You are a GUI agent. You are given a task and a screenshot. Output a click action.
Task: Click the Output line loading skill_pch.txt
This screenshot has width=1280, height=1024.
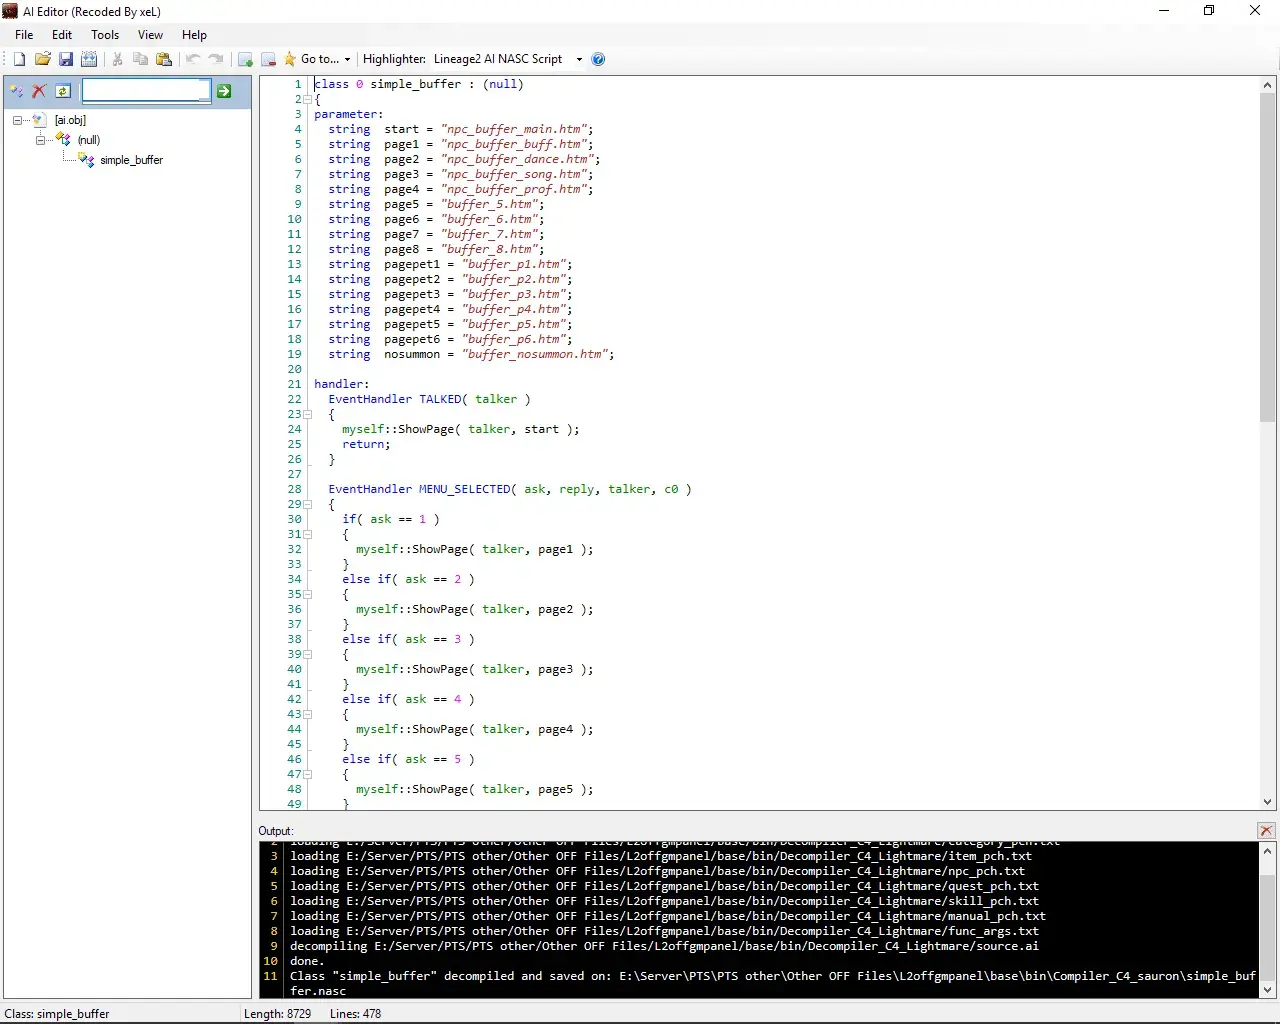(x=664, y=901)
